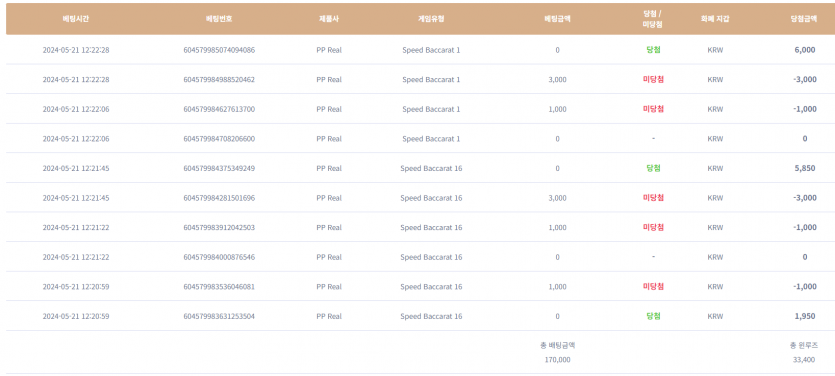This screenshot has height=376, width=835.
Task: Click the total bet amount 170,000
Action: [x=558, y=360]
